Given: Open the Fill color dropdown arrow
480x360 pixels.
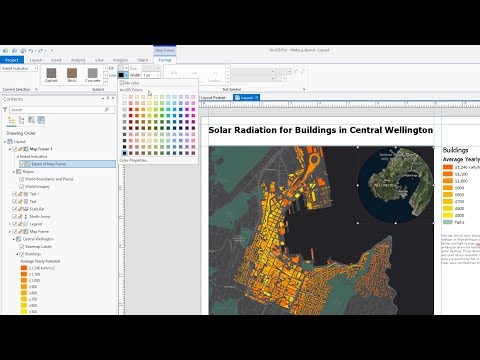Looking at the screenshot, I should pyautogui.click(x=126, y=68).
